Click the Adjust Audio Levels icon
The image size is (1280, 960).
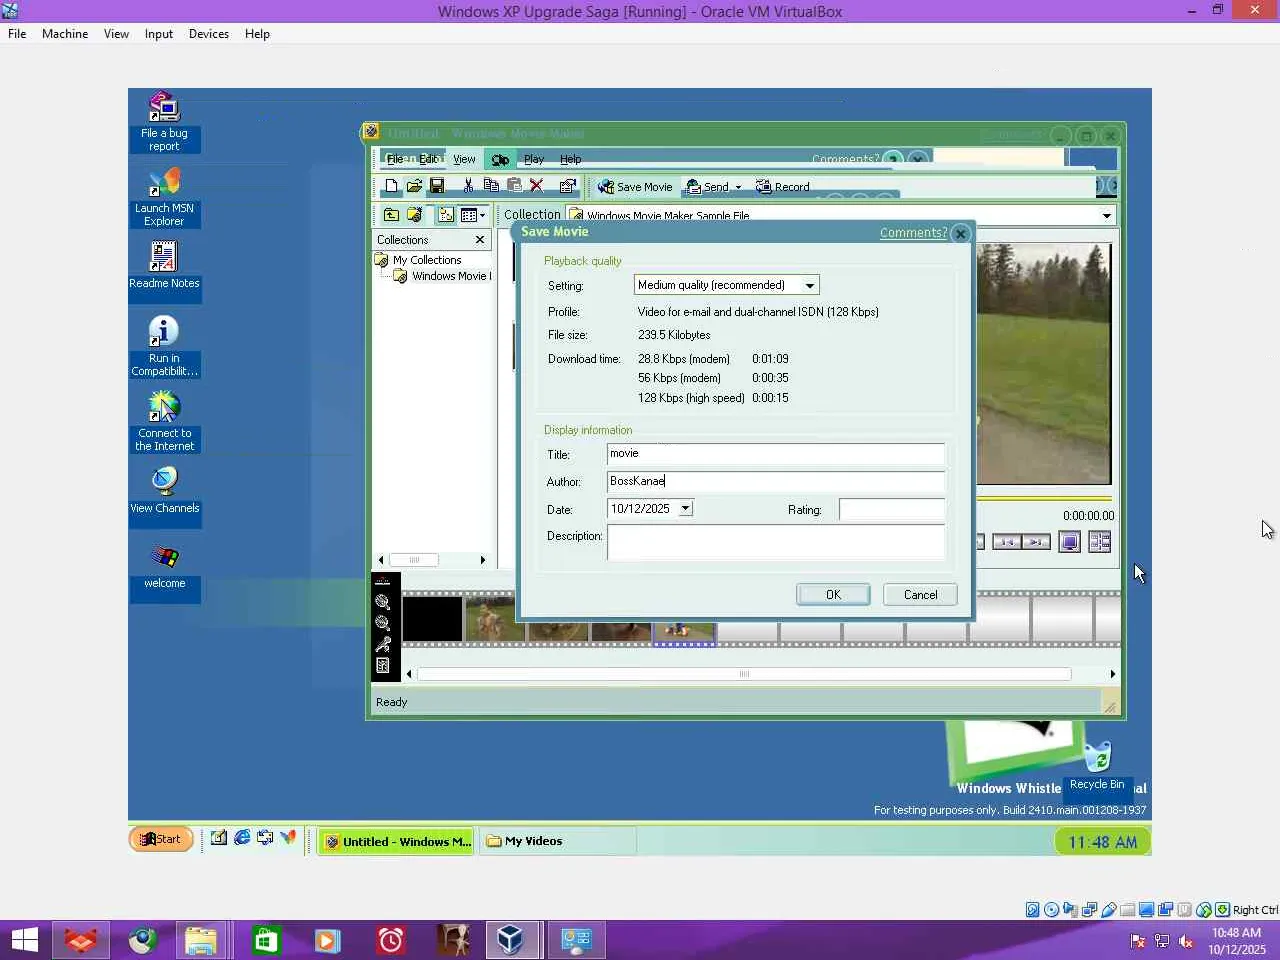click(382, 665)
